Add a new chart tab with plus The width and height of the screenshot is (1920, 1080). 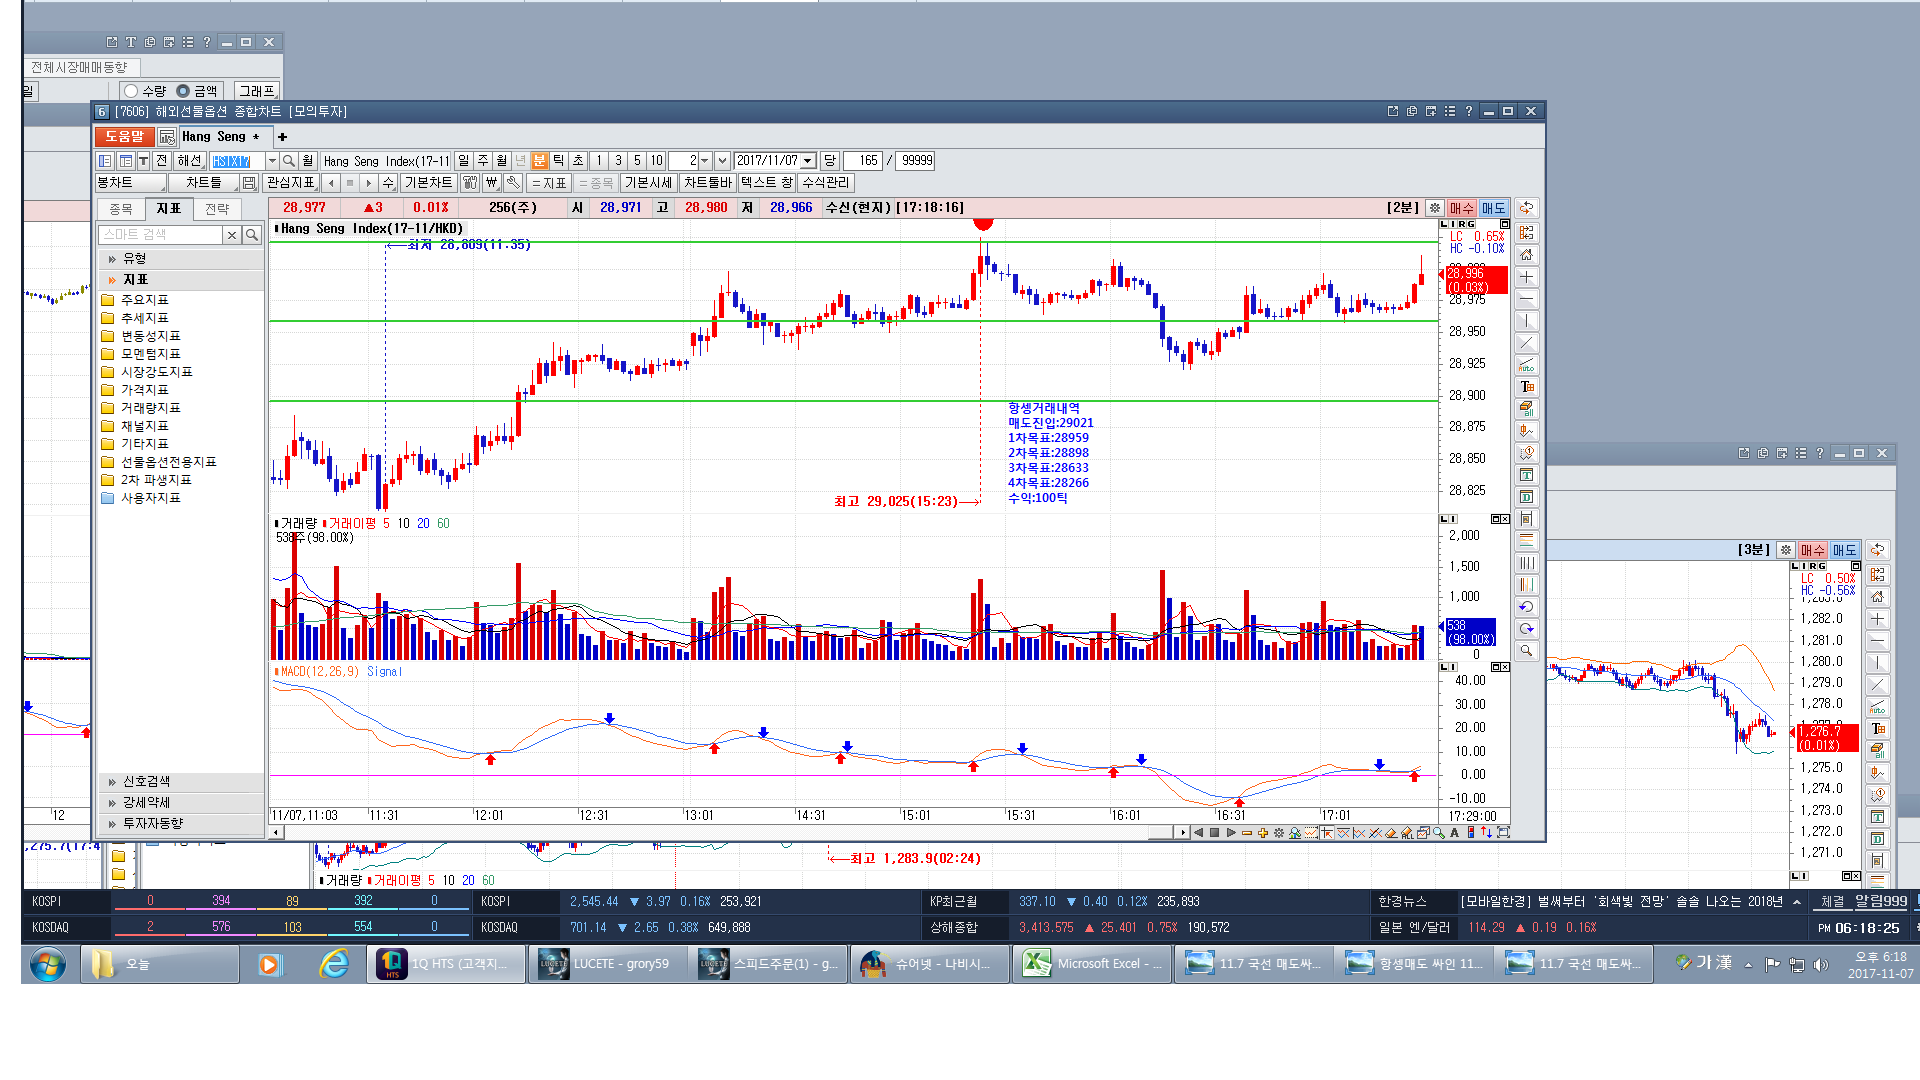tap(282, 137)
